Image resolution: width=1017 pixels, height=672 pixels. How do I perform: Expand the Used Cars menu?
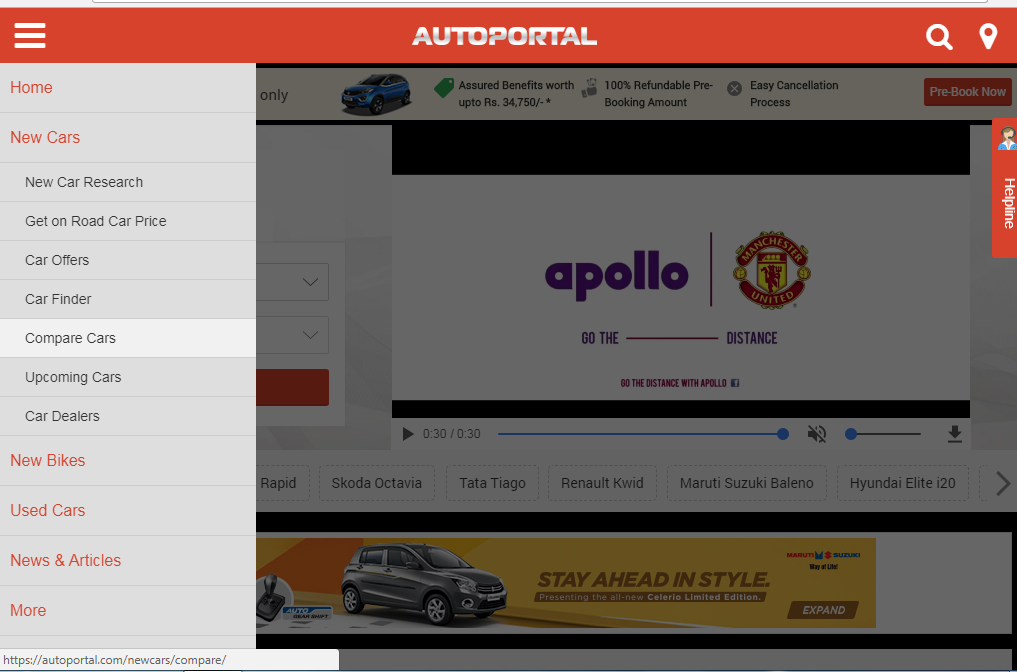(128, 510)
